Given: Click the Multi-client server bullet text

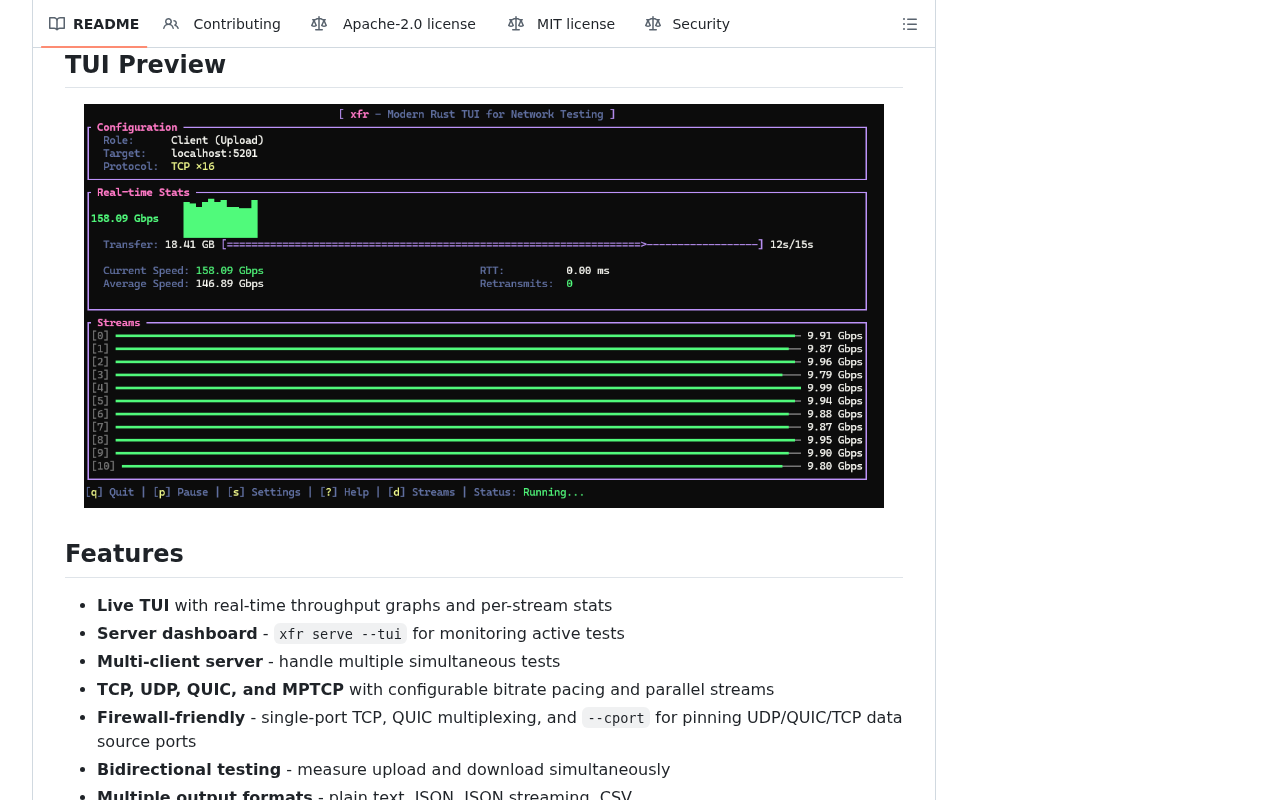Looking at the screenshot, I should point(180,661).
